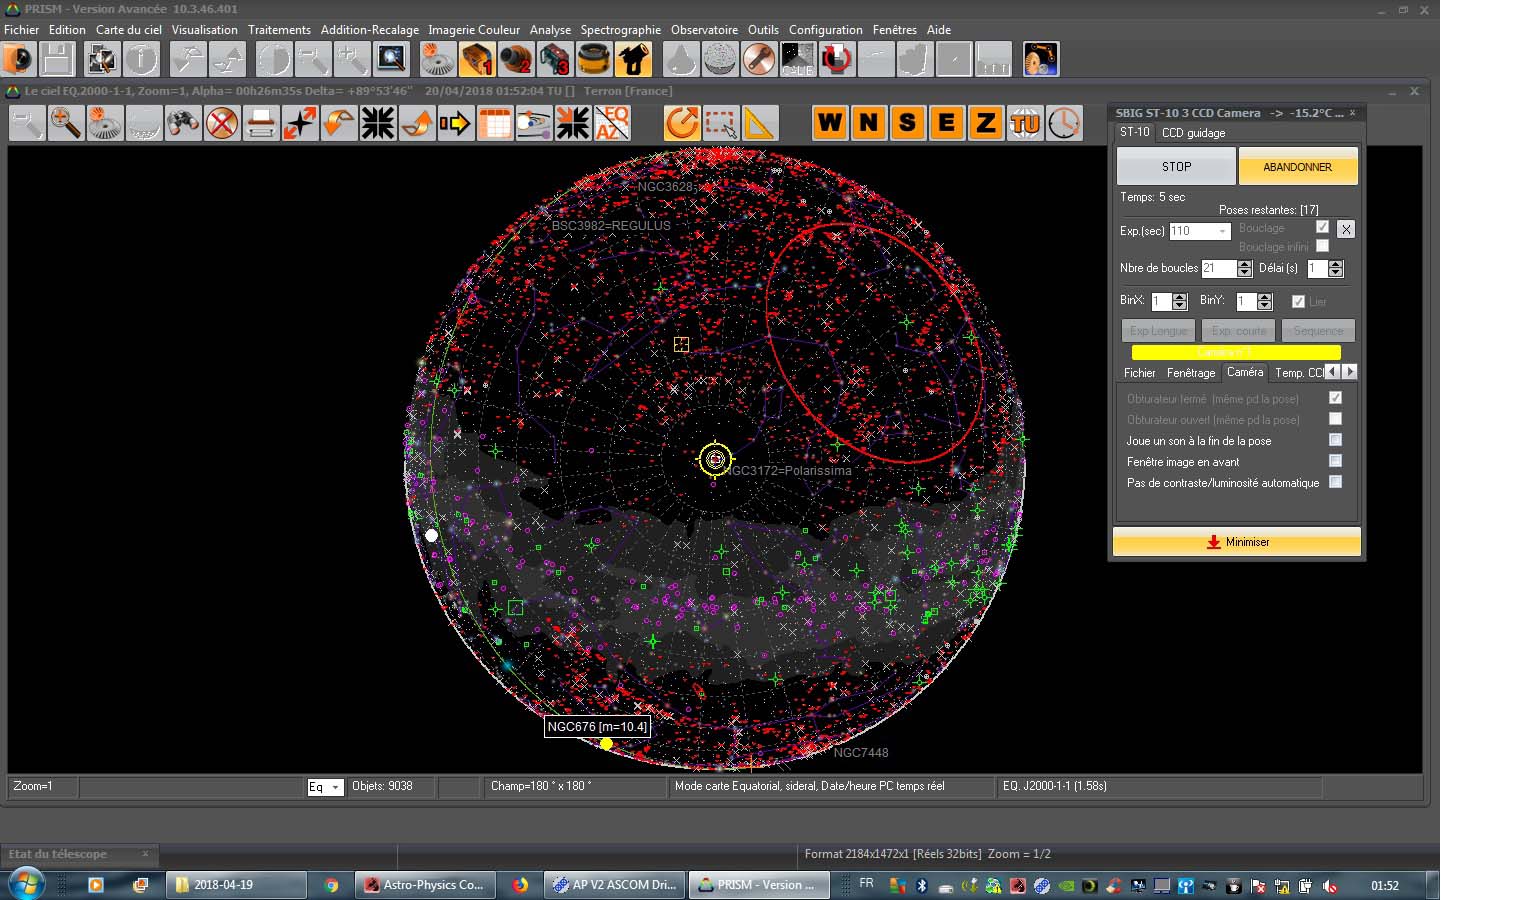Click the clock icon in sky toolbar
1536x900 pixels.
(x=1064, y=123)
